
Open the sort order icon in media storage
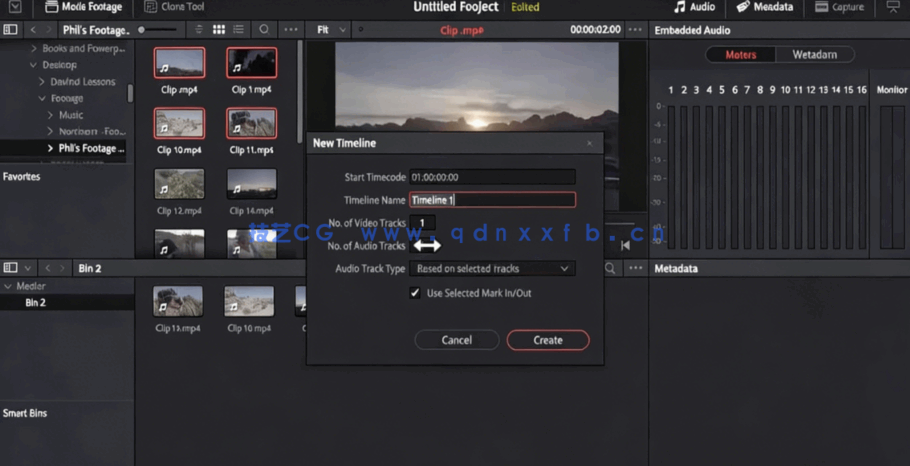click(199, 30)
